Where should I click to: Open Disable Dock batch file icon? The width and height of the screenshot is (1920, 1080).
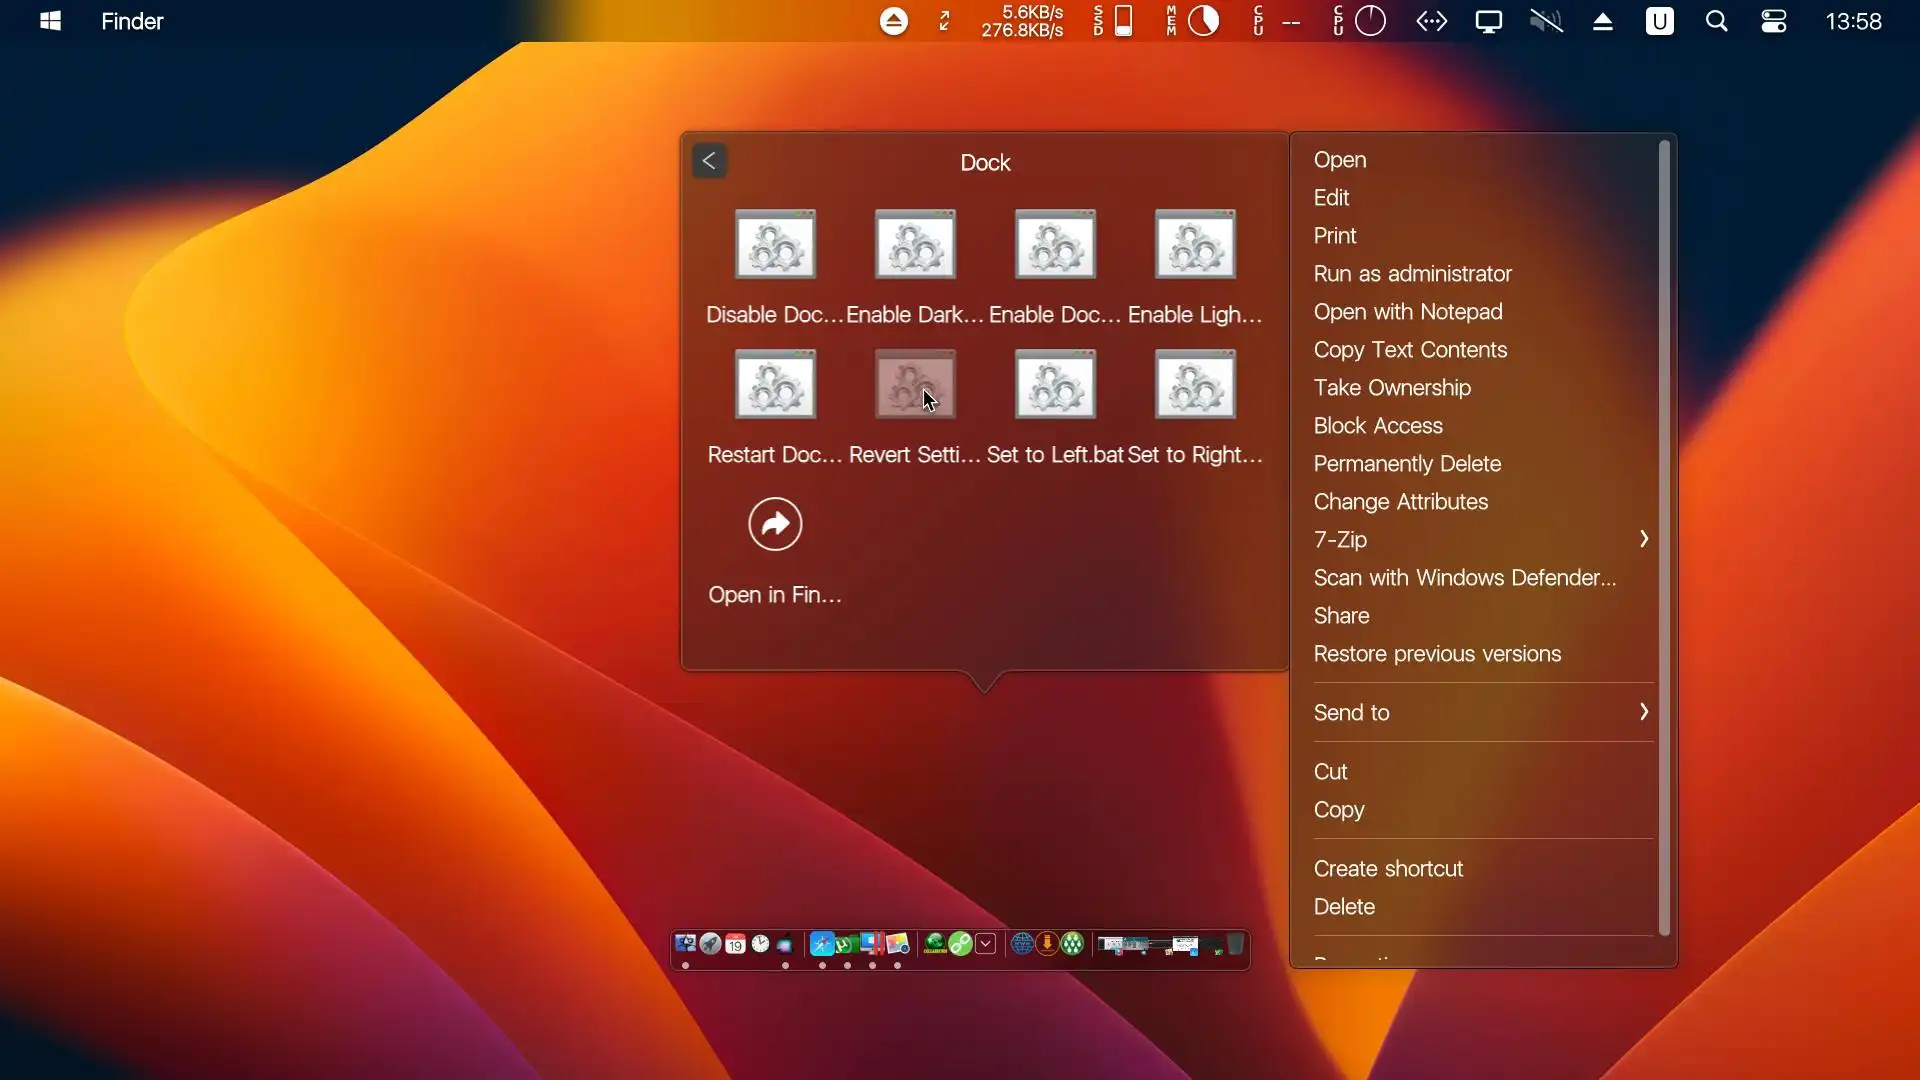[775, 244]
